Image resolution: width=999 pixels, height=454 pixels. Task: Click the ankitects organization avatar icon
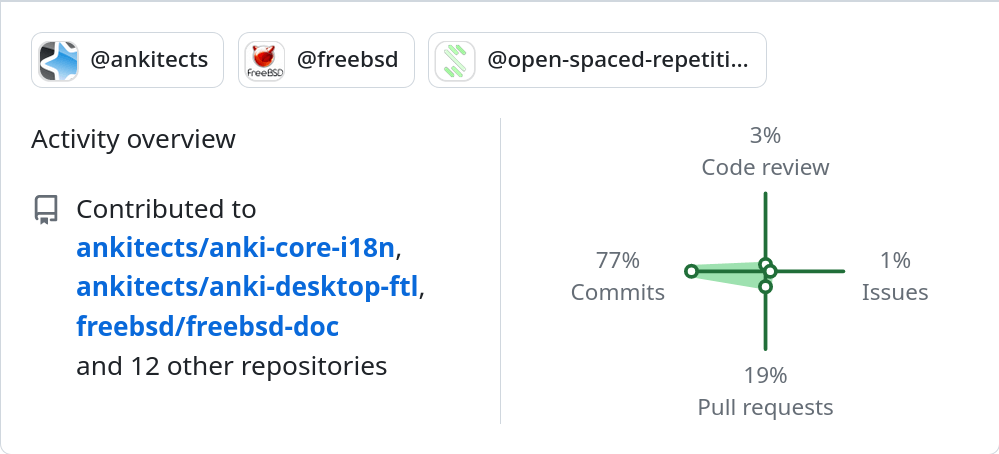pos(59,61)
